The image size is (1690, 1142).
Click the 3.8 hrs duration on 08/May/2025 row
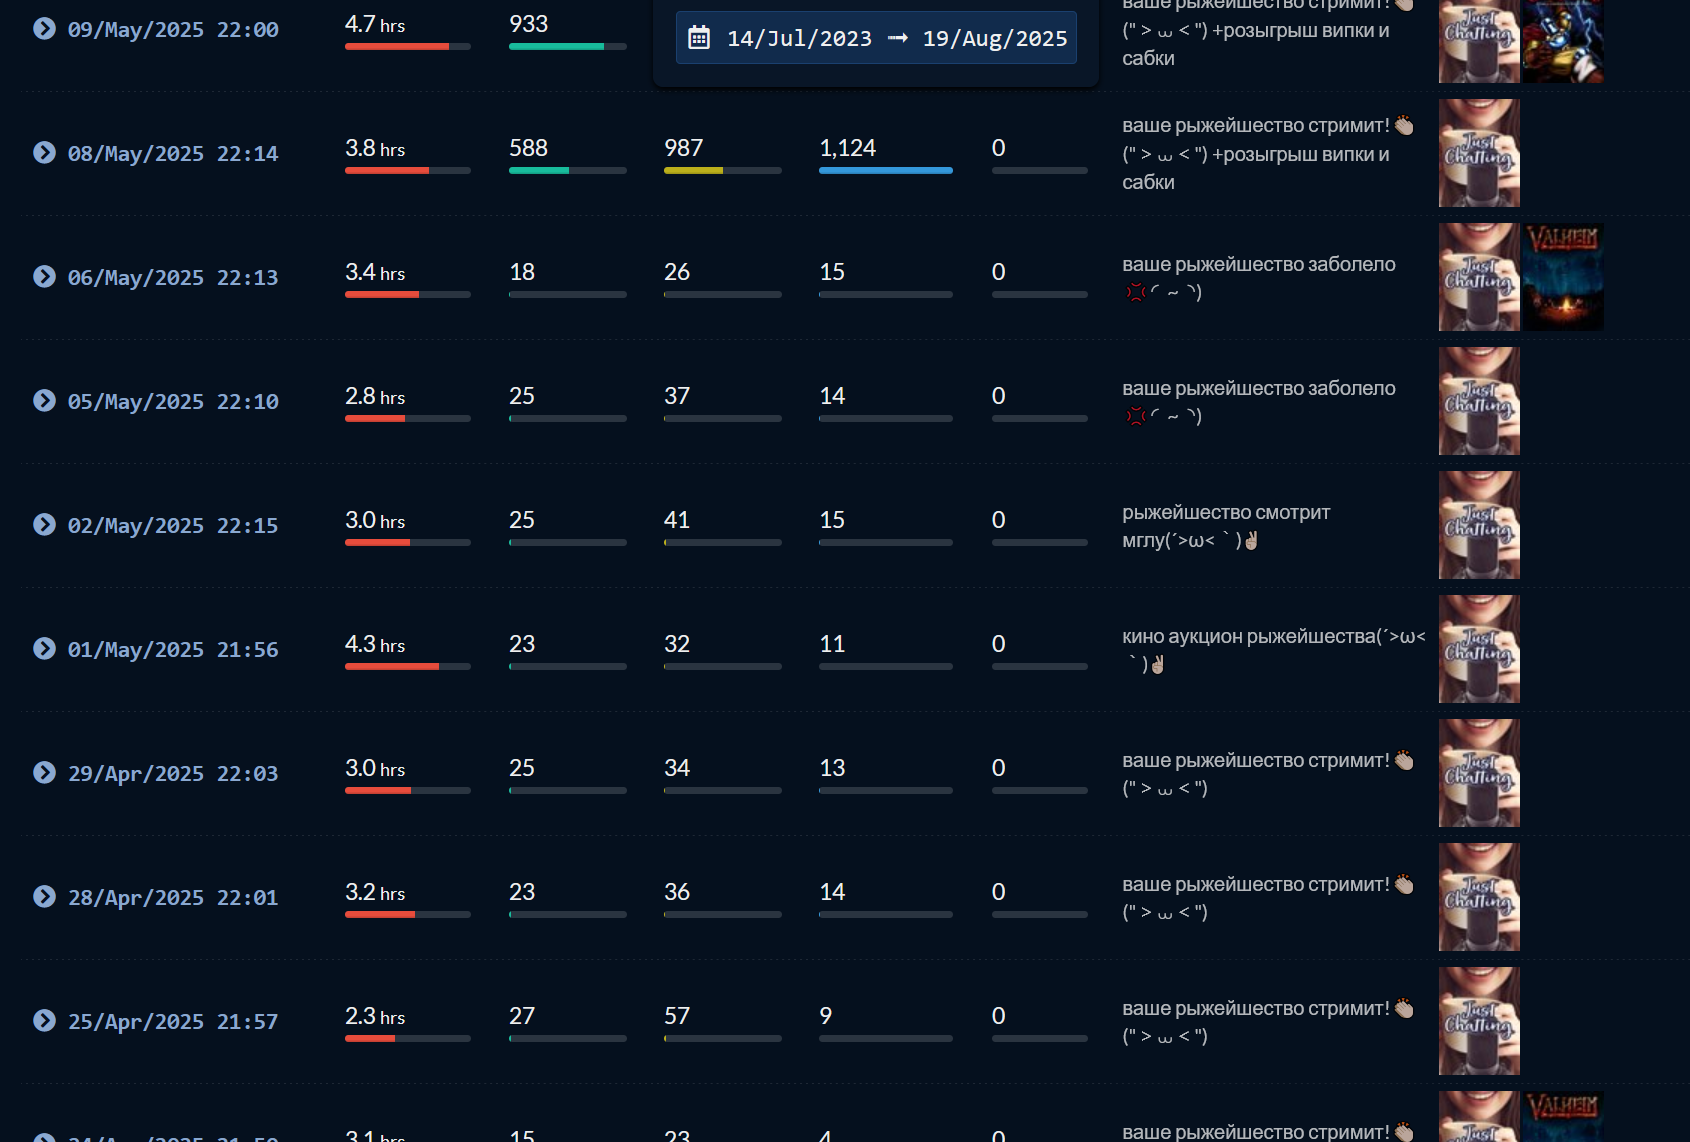(x=375, y=148)
